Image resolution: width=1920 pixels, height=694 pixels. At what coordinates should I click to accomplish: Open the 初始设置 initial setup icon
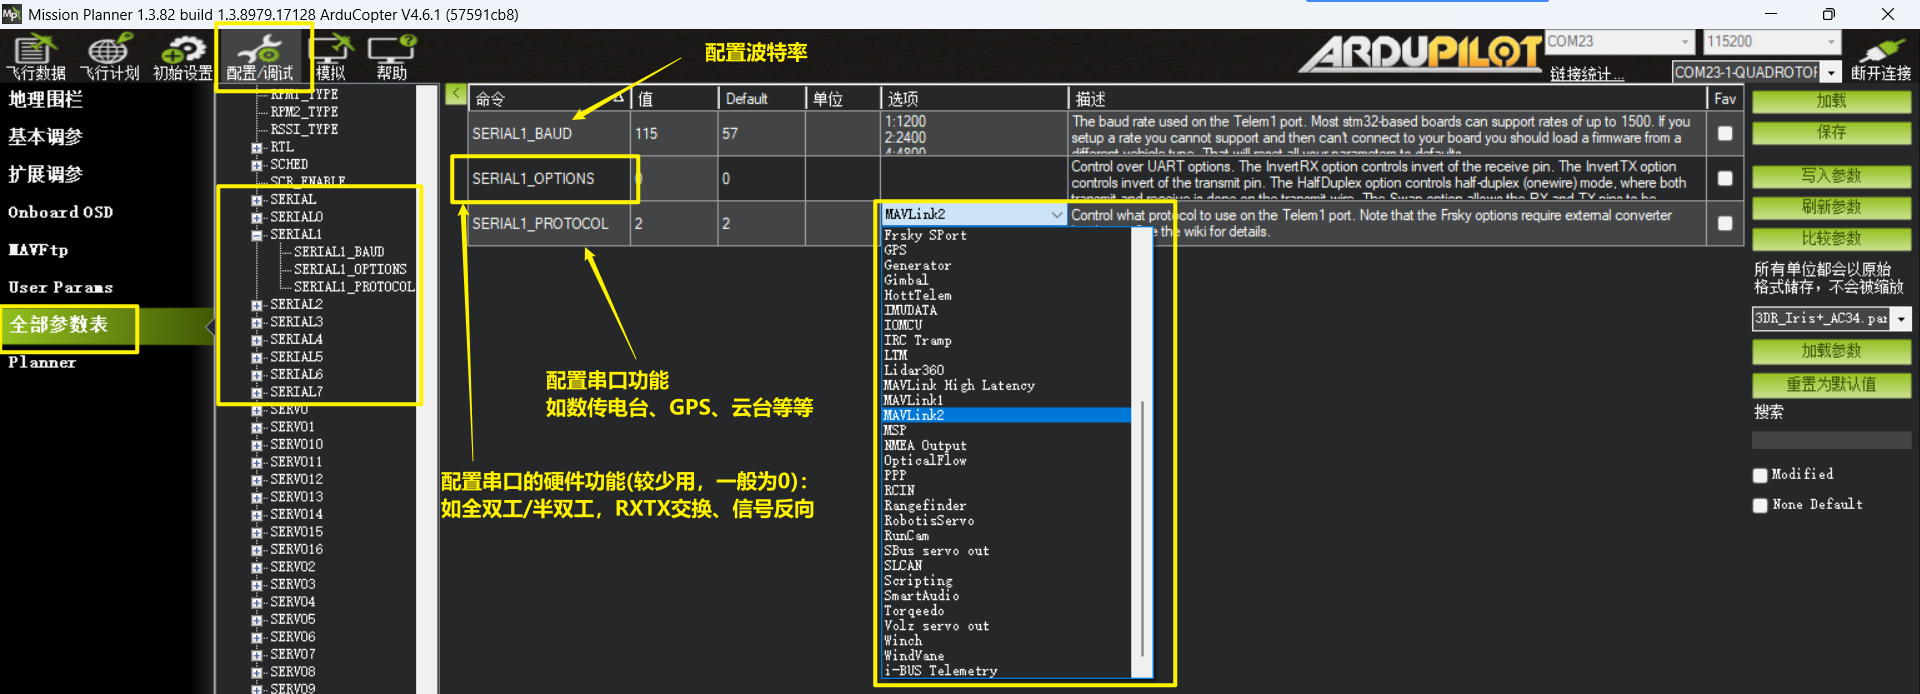[x=182, y=57]
